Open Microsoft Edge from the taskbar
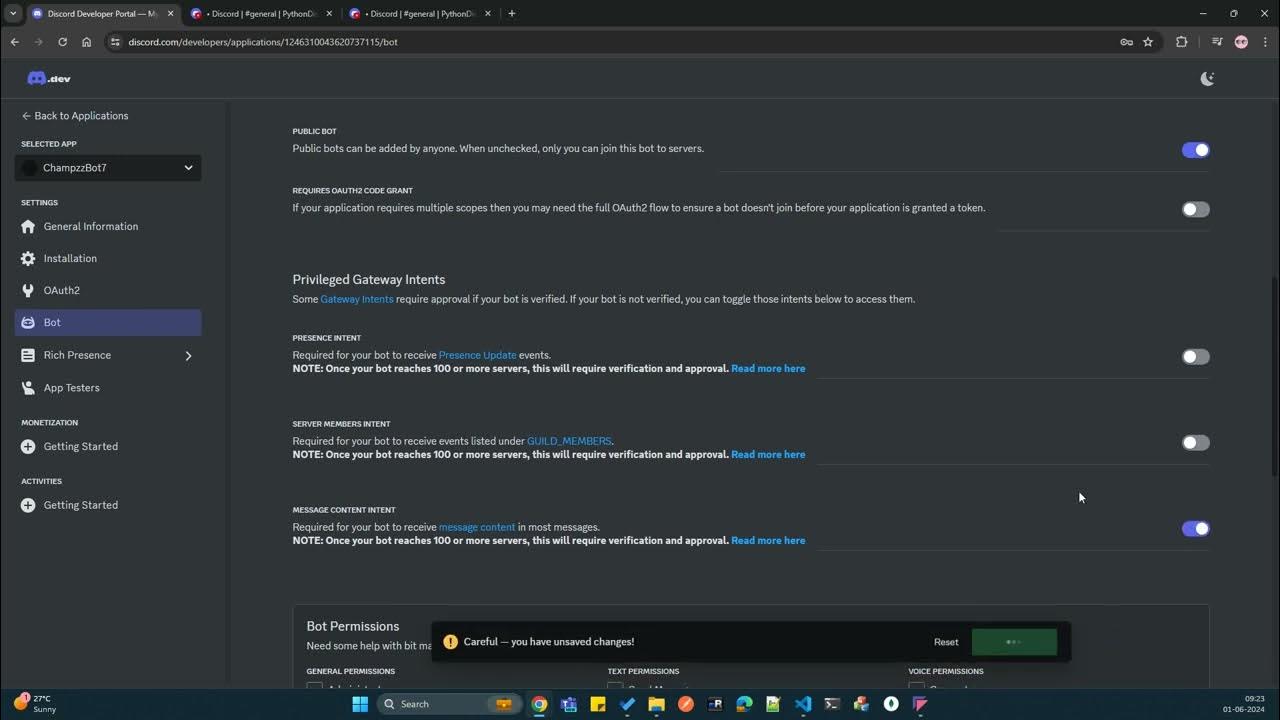 pos(744,704)
